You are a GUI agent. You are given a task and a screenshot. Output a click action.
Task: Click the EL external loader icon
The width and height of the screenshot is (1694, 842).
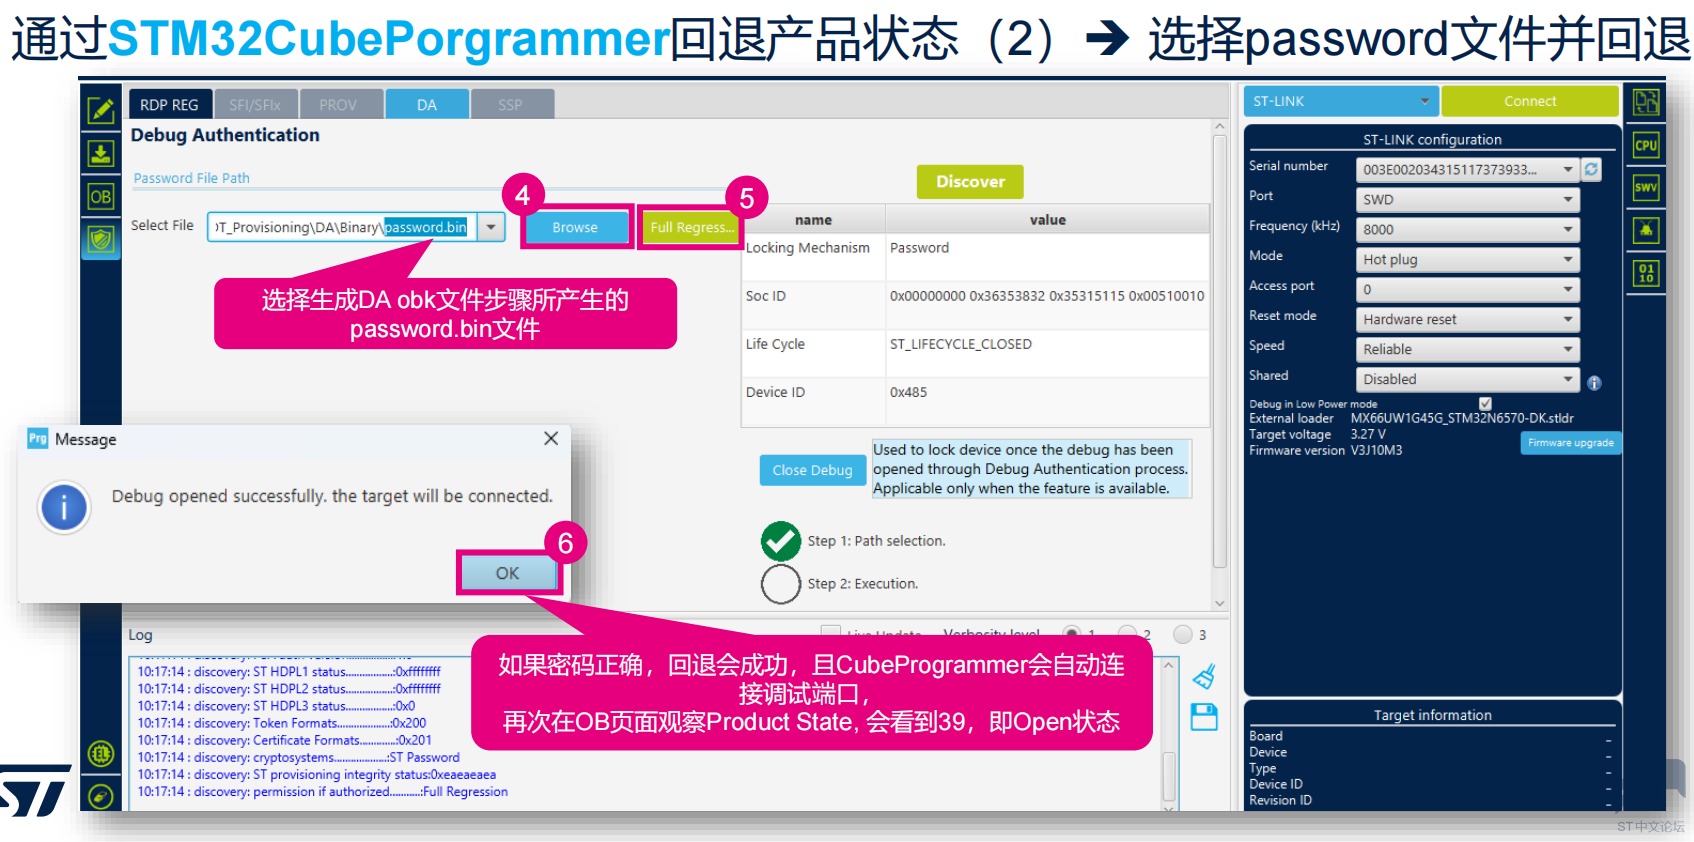101,753
